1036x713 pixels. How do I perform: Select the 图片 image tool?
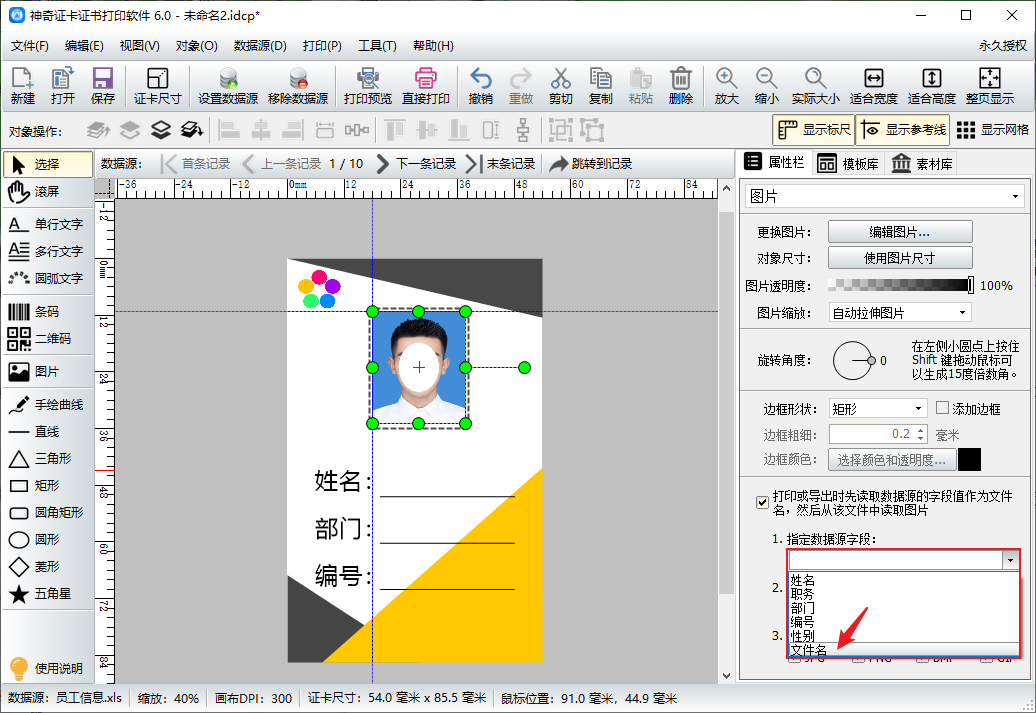(47, 371)
